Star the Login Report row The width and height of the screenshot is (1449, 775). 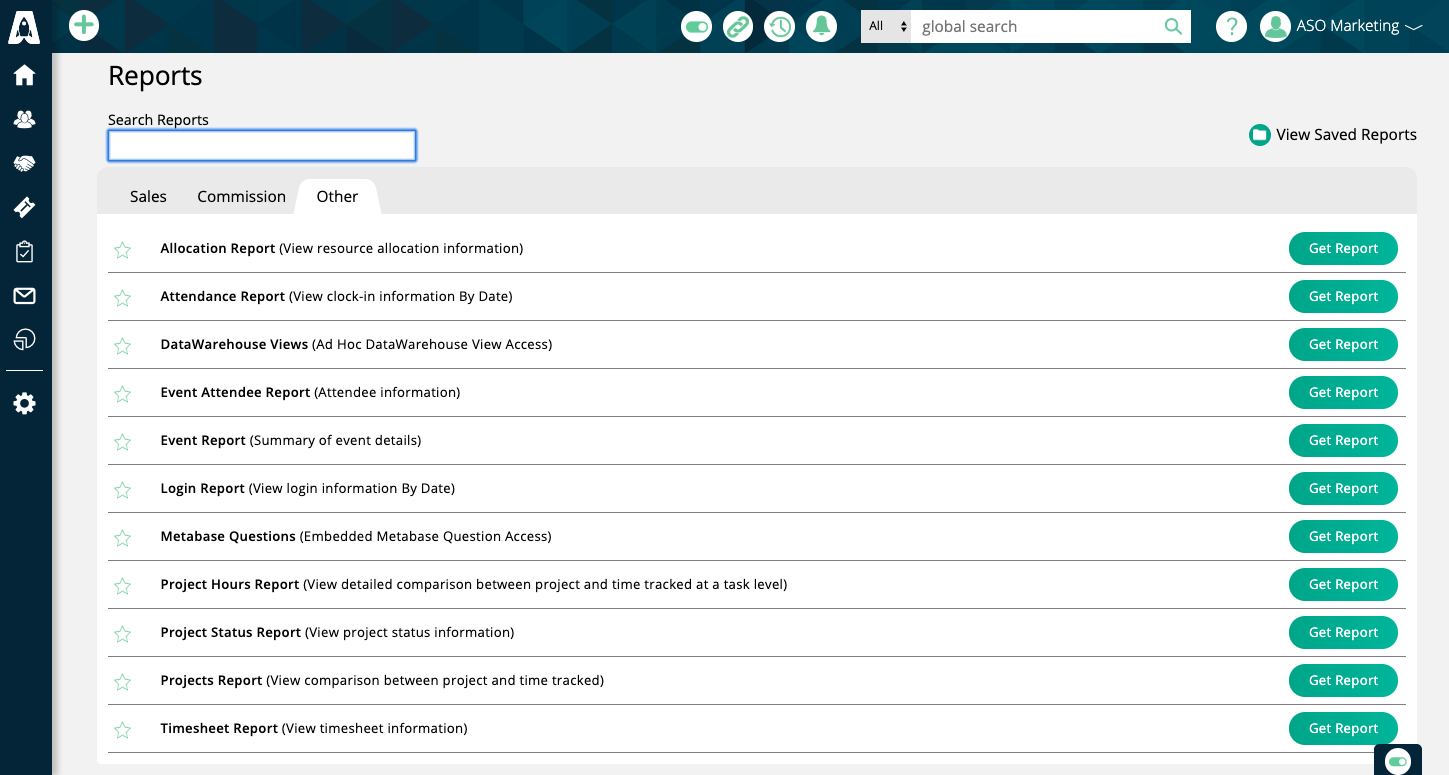(x=122, y=490)
